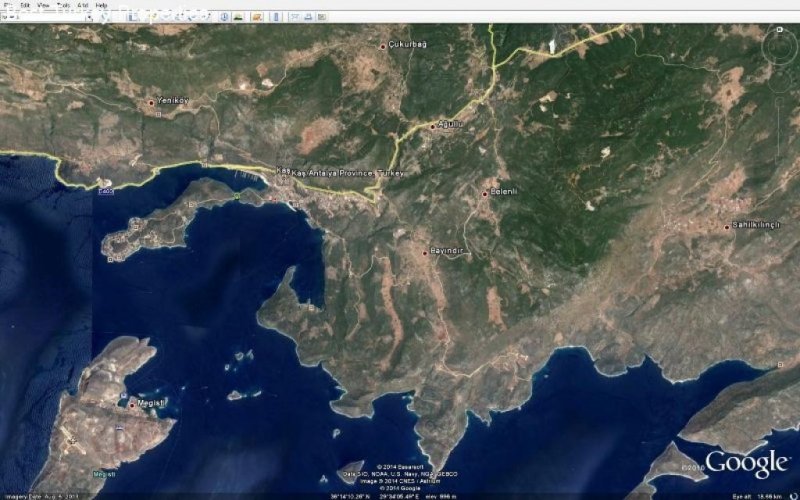Click View in Google Maps icon

[321, 17]
